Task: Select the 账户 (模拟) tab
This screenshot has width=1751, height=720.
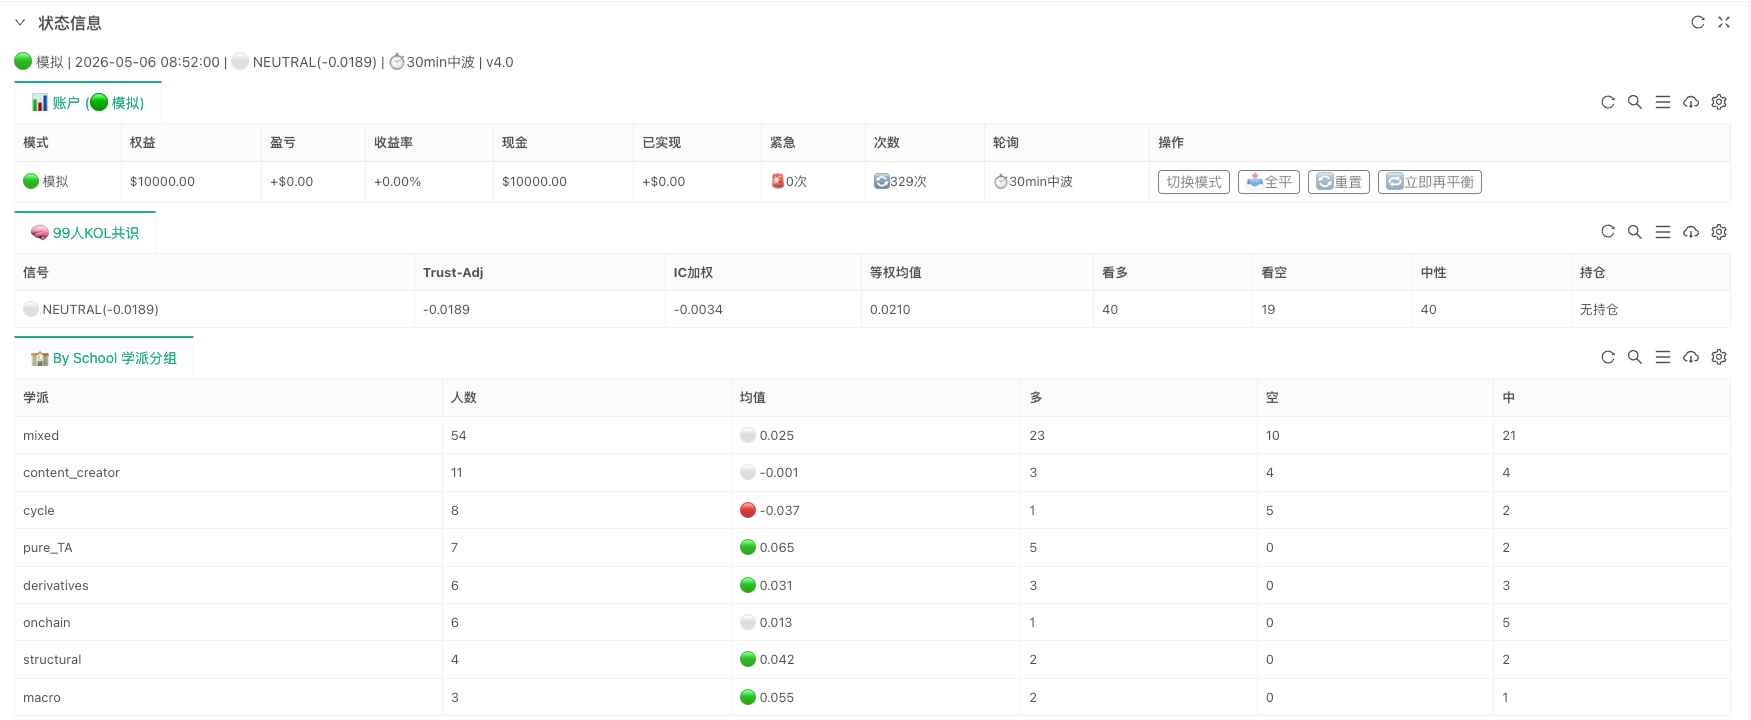Action: (x=88, y=103)
